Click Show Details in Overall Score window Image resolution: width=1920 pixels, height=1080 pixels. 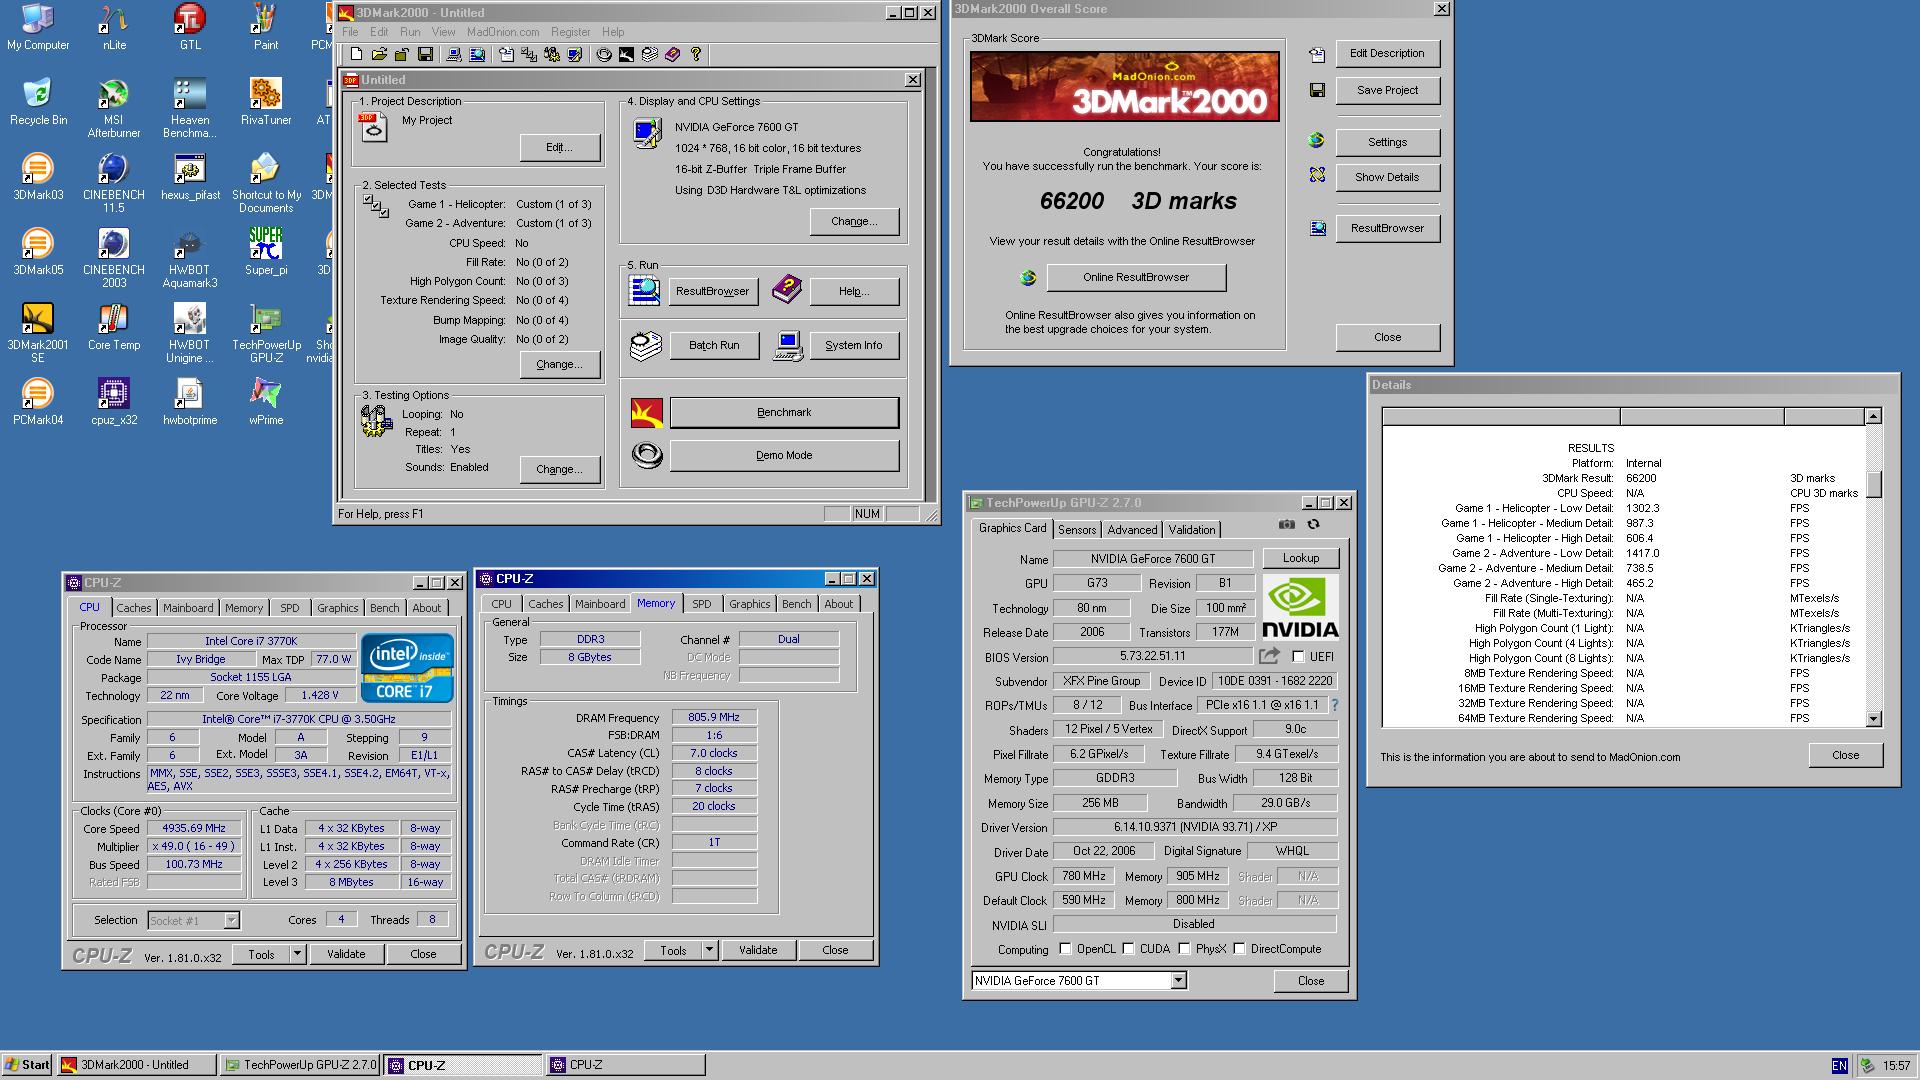click(1387, 177)
